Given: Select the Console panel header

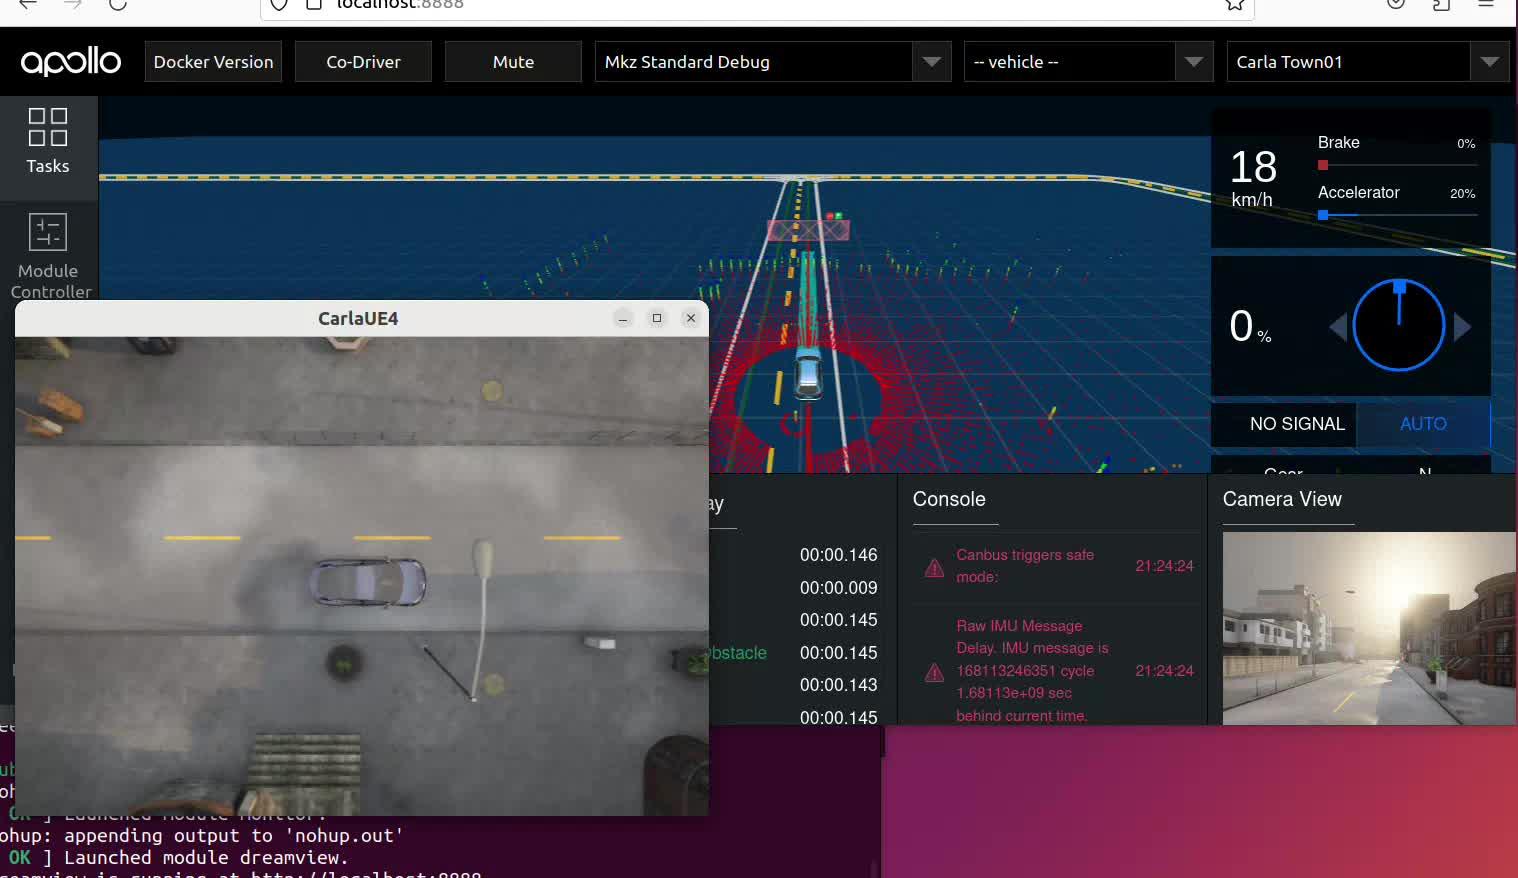Looking at the screenshot, I should pyautogui.click(x=949, y=499).
